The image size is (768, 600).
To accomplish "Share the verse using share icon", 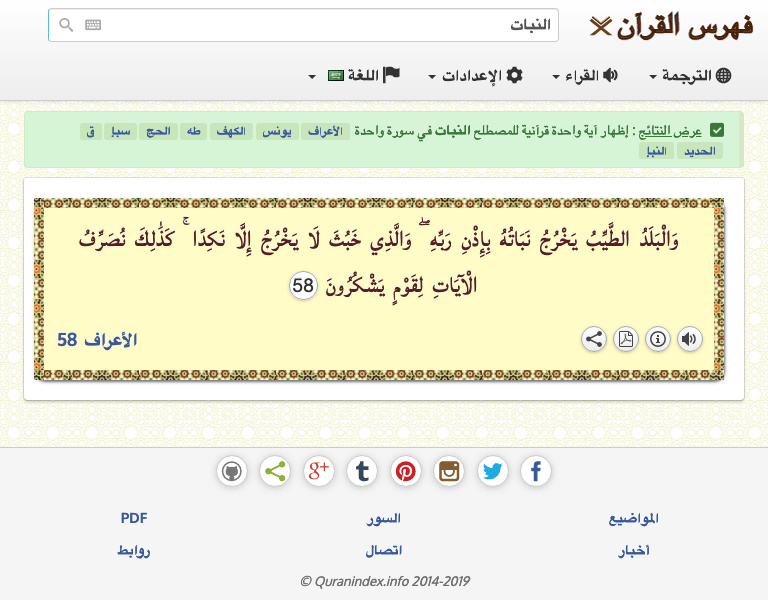I will point(594,339).
